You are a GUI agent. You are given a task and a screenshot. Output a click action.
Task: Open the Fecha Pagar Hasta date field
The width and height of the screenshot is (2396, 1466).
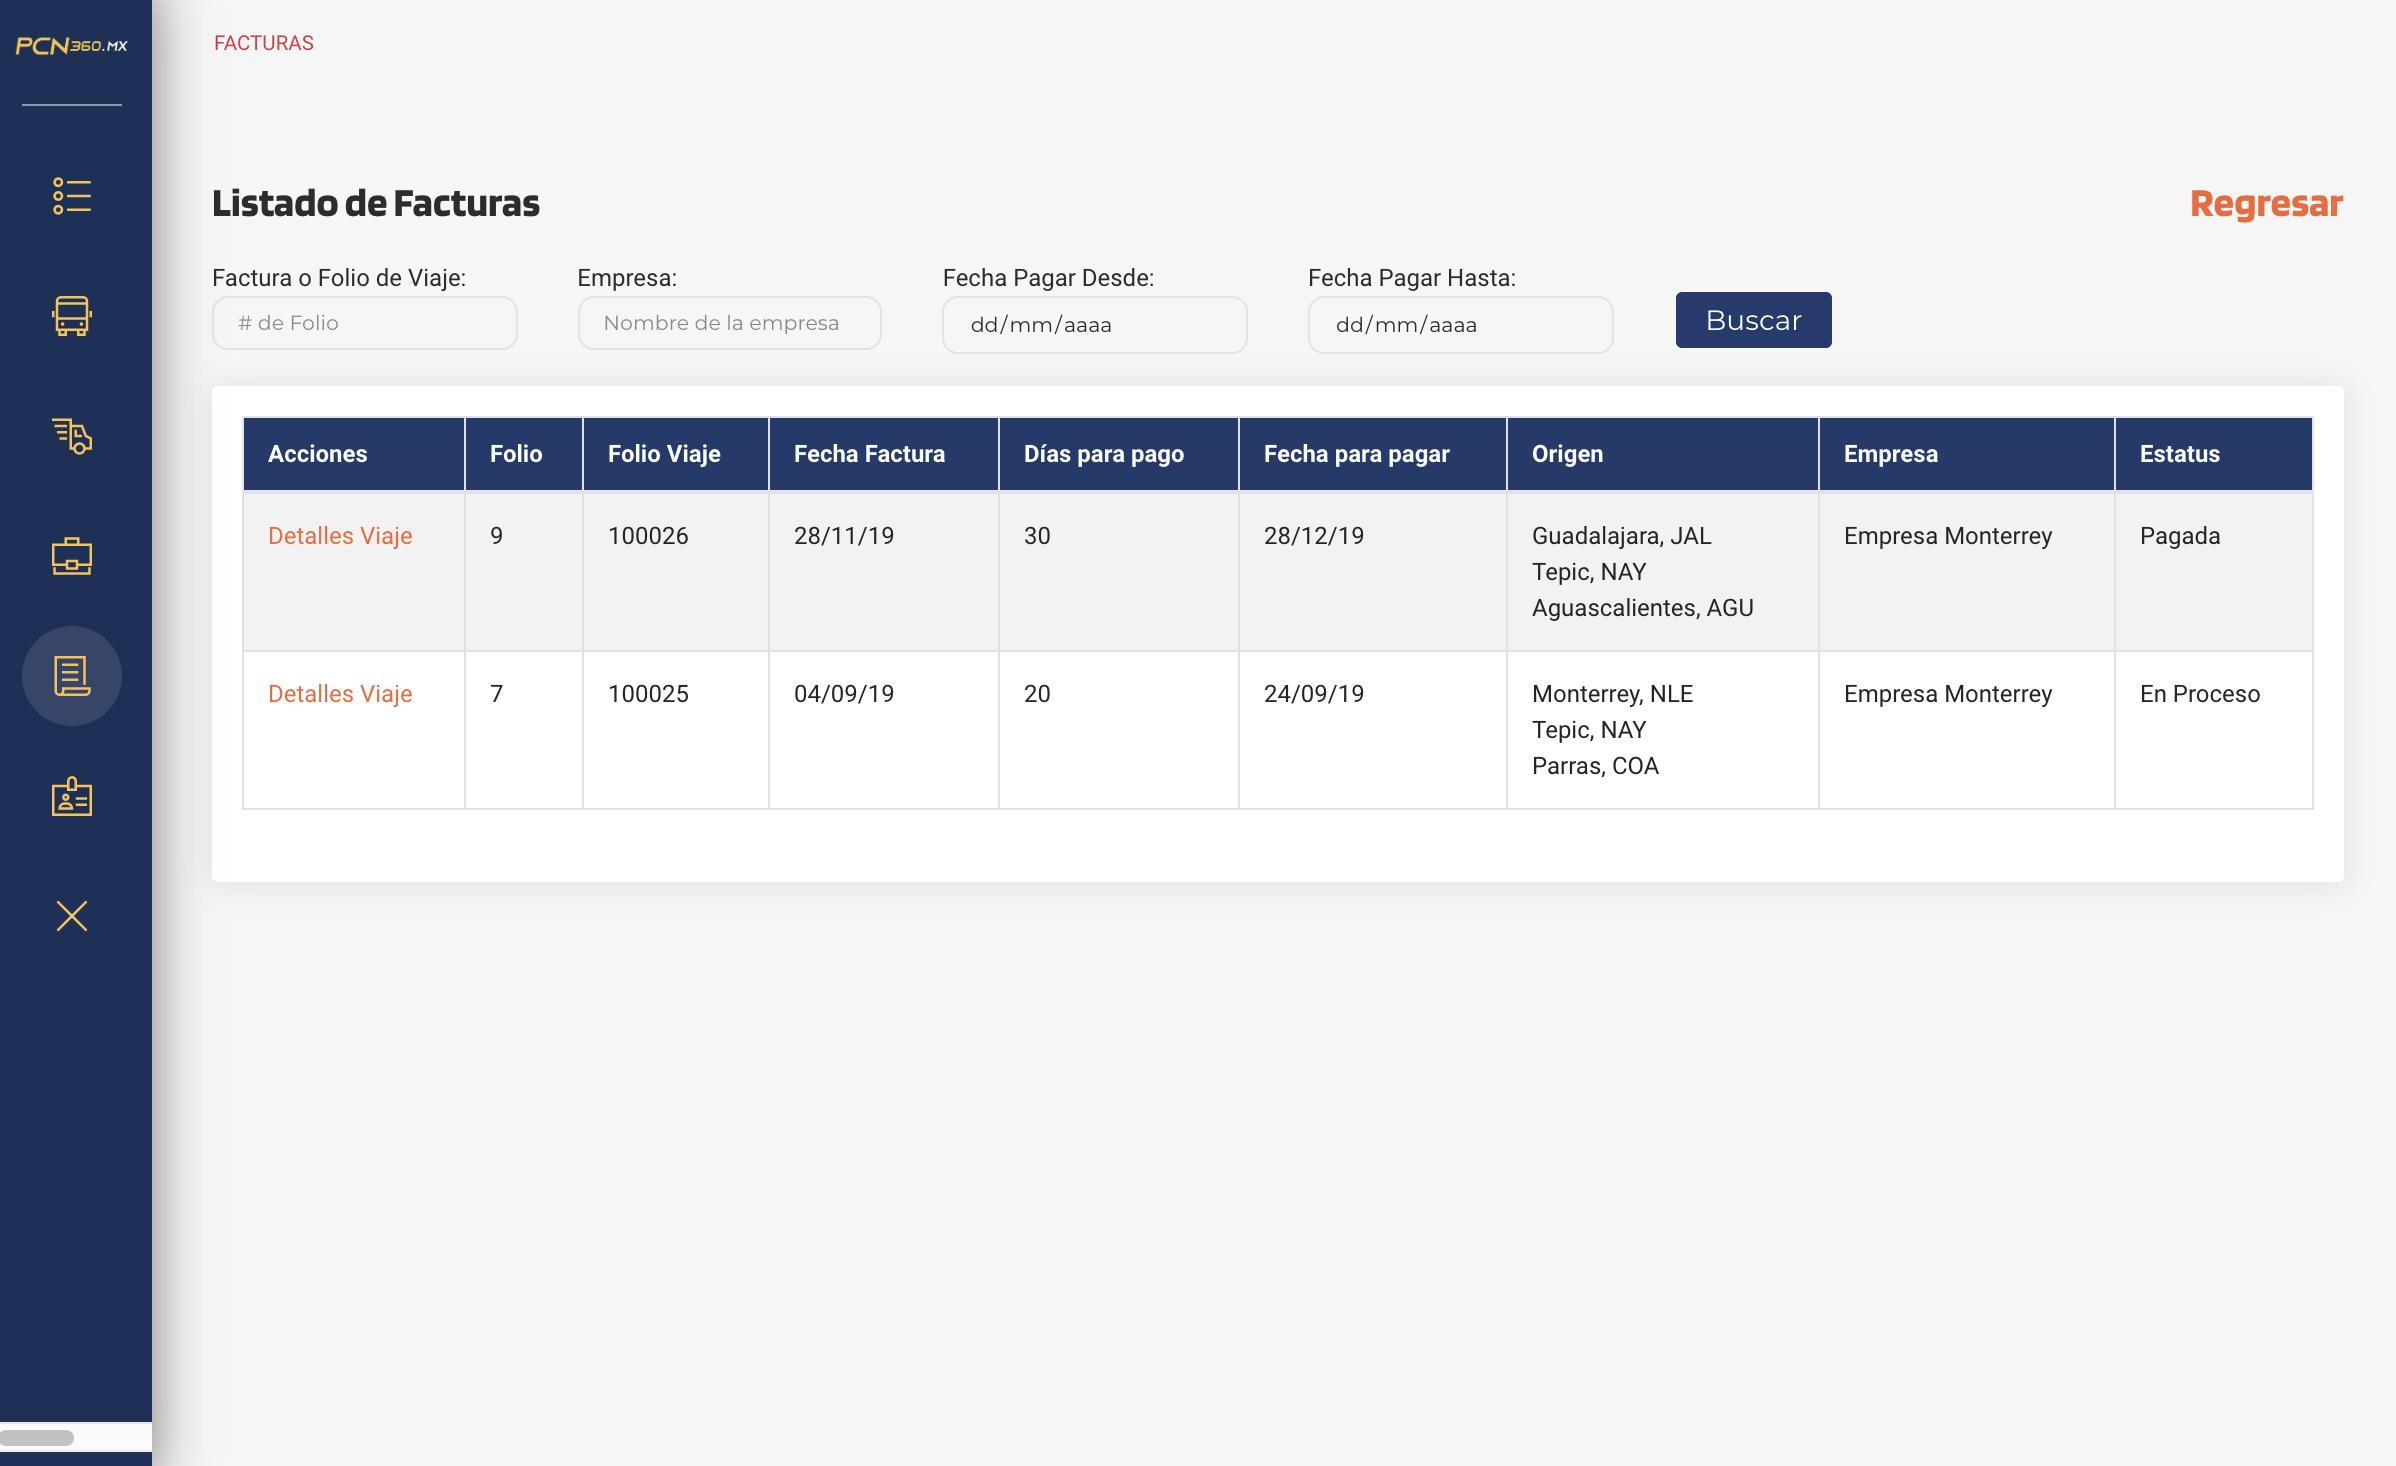click(x=1461, y=325)
